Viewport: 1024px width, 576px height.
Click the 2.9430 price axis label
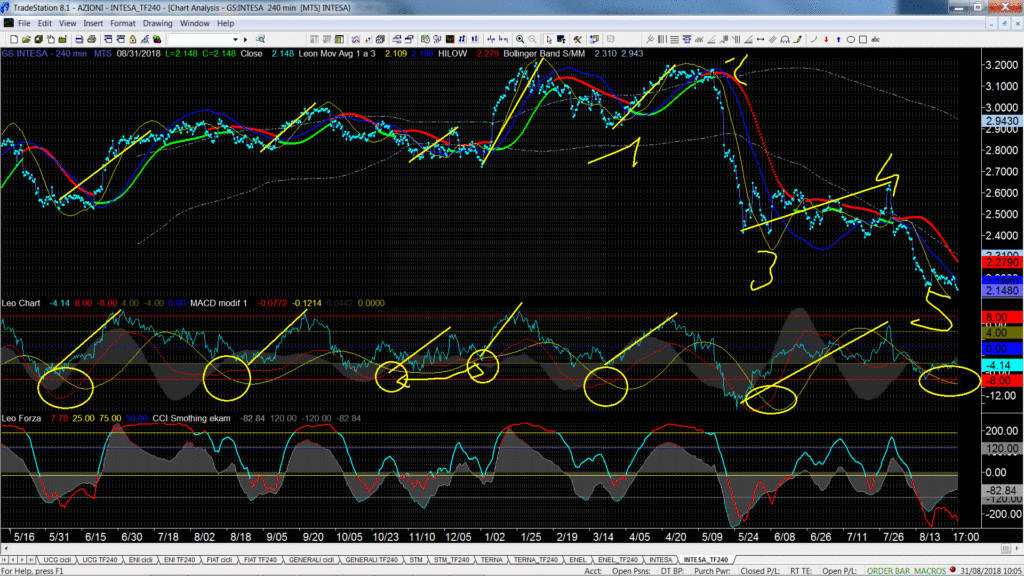(x=1001, y=121)
